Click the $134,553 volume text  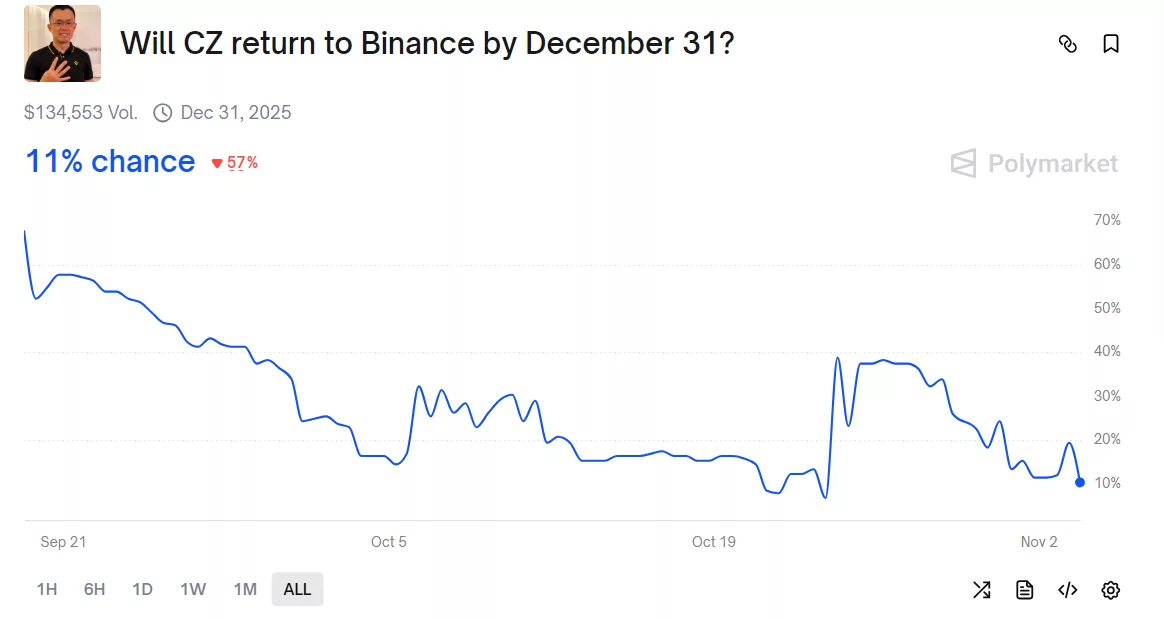pyautogui.click(x=80, y=112)
